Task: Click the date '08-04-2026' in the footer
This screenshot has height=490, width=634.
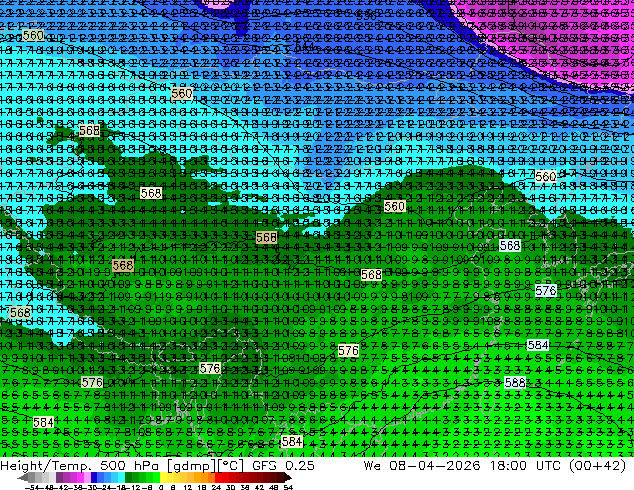Action: click(x=434, y=466)
